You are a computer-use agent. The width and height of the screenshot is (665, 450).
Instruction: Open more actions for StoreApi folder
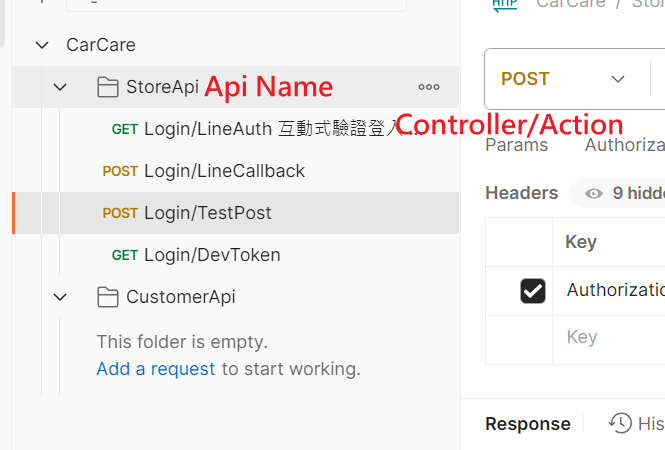point(429,87)
